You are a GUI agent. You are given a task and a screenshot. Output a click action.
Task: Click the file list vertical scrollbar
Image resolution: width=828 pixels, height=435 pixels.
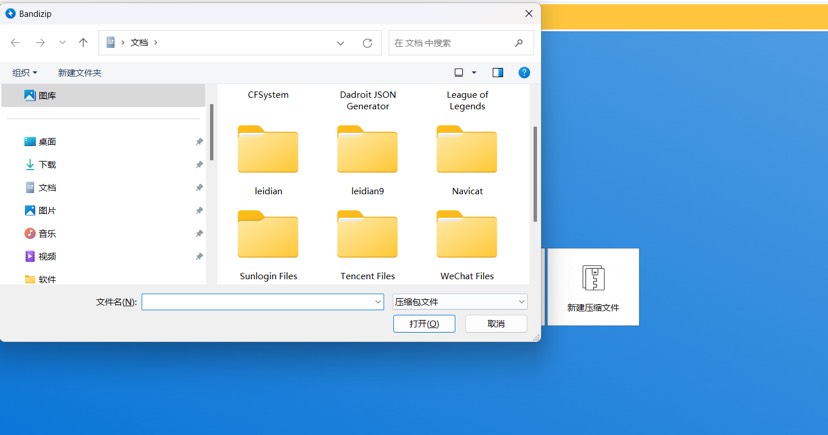point(535,174)
